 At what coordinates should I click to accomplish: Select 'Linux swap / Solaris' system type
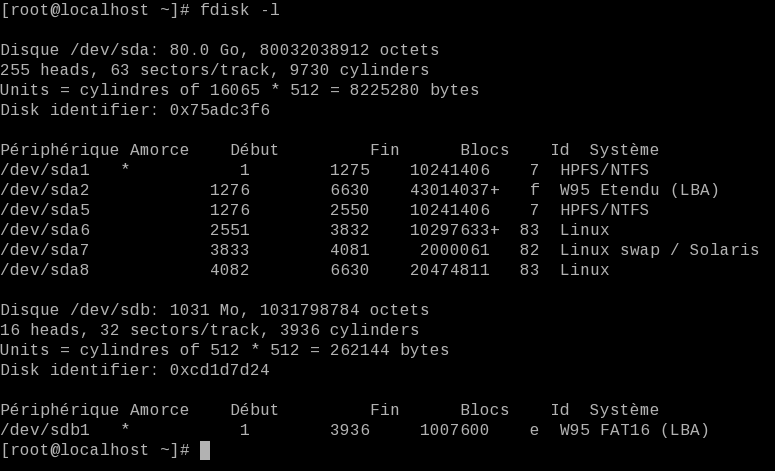(x=659, y=250)
